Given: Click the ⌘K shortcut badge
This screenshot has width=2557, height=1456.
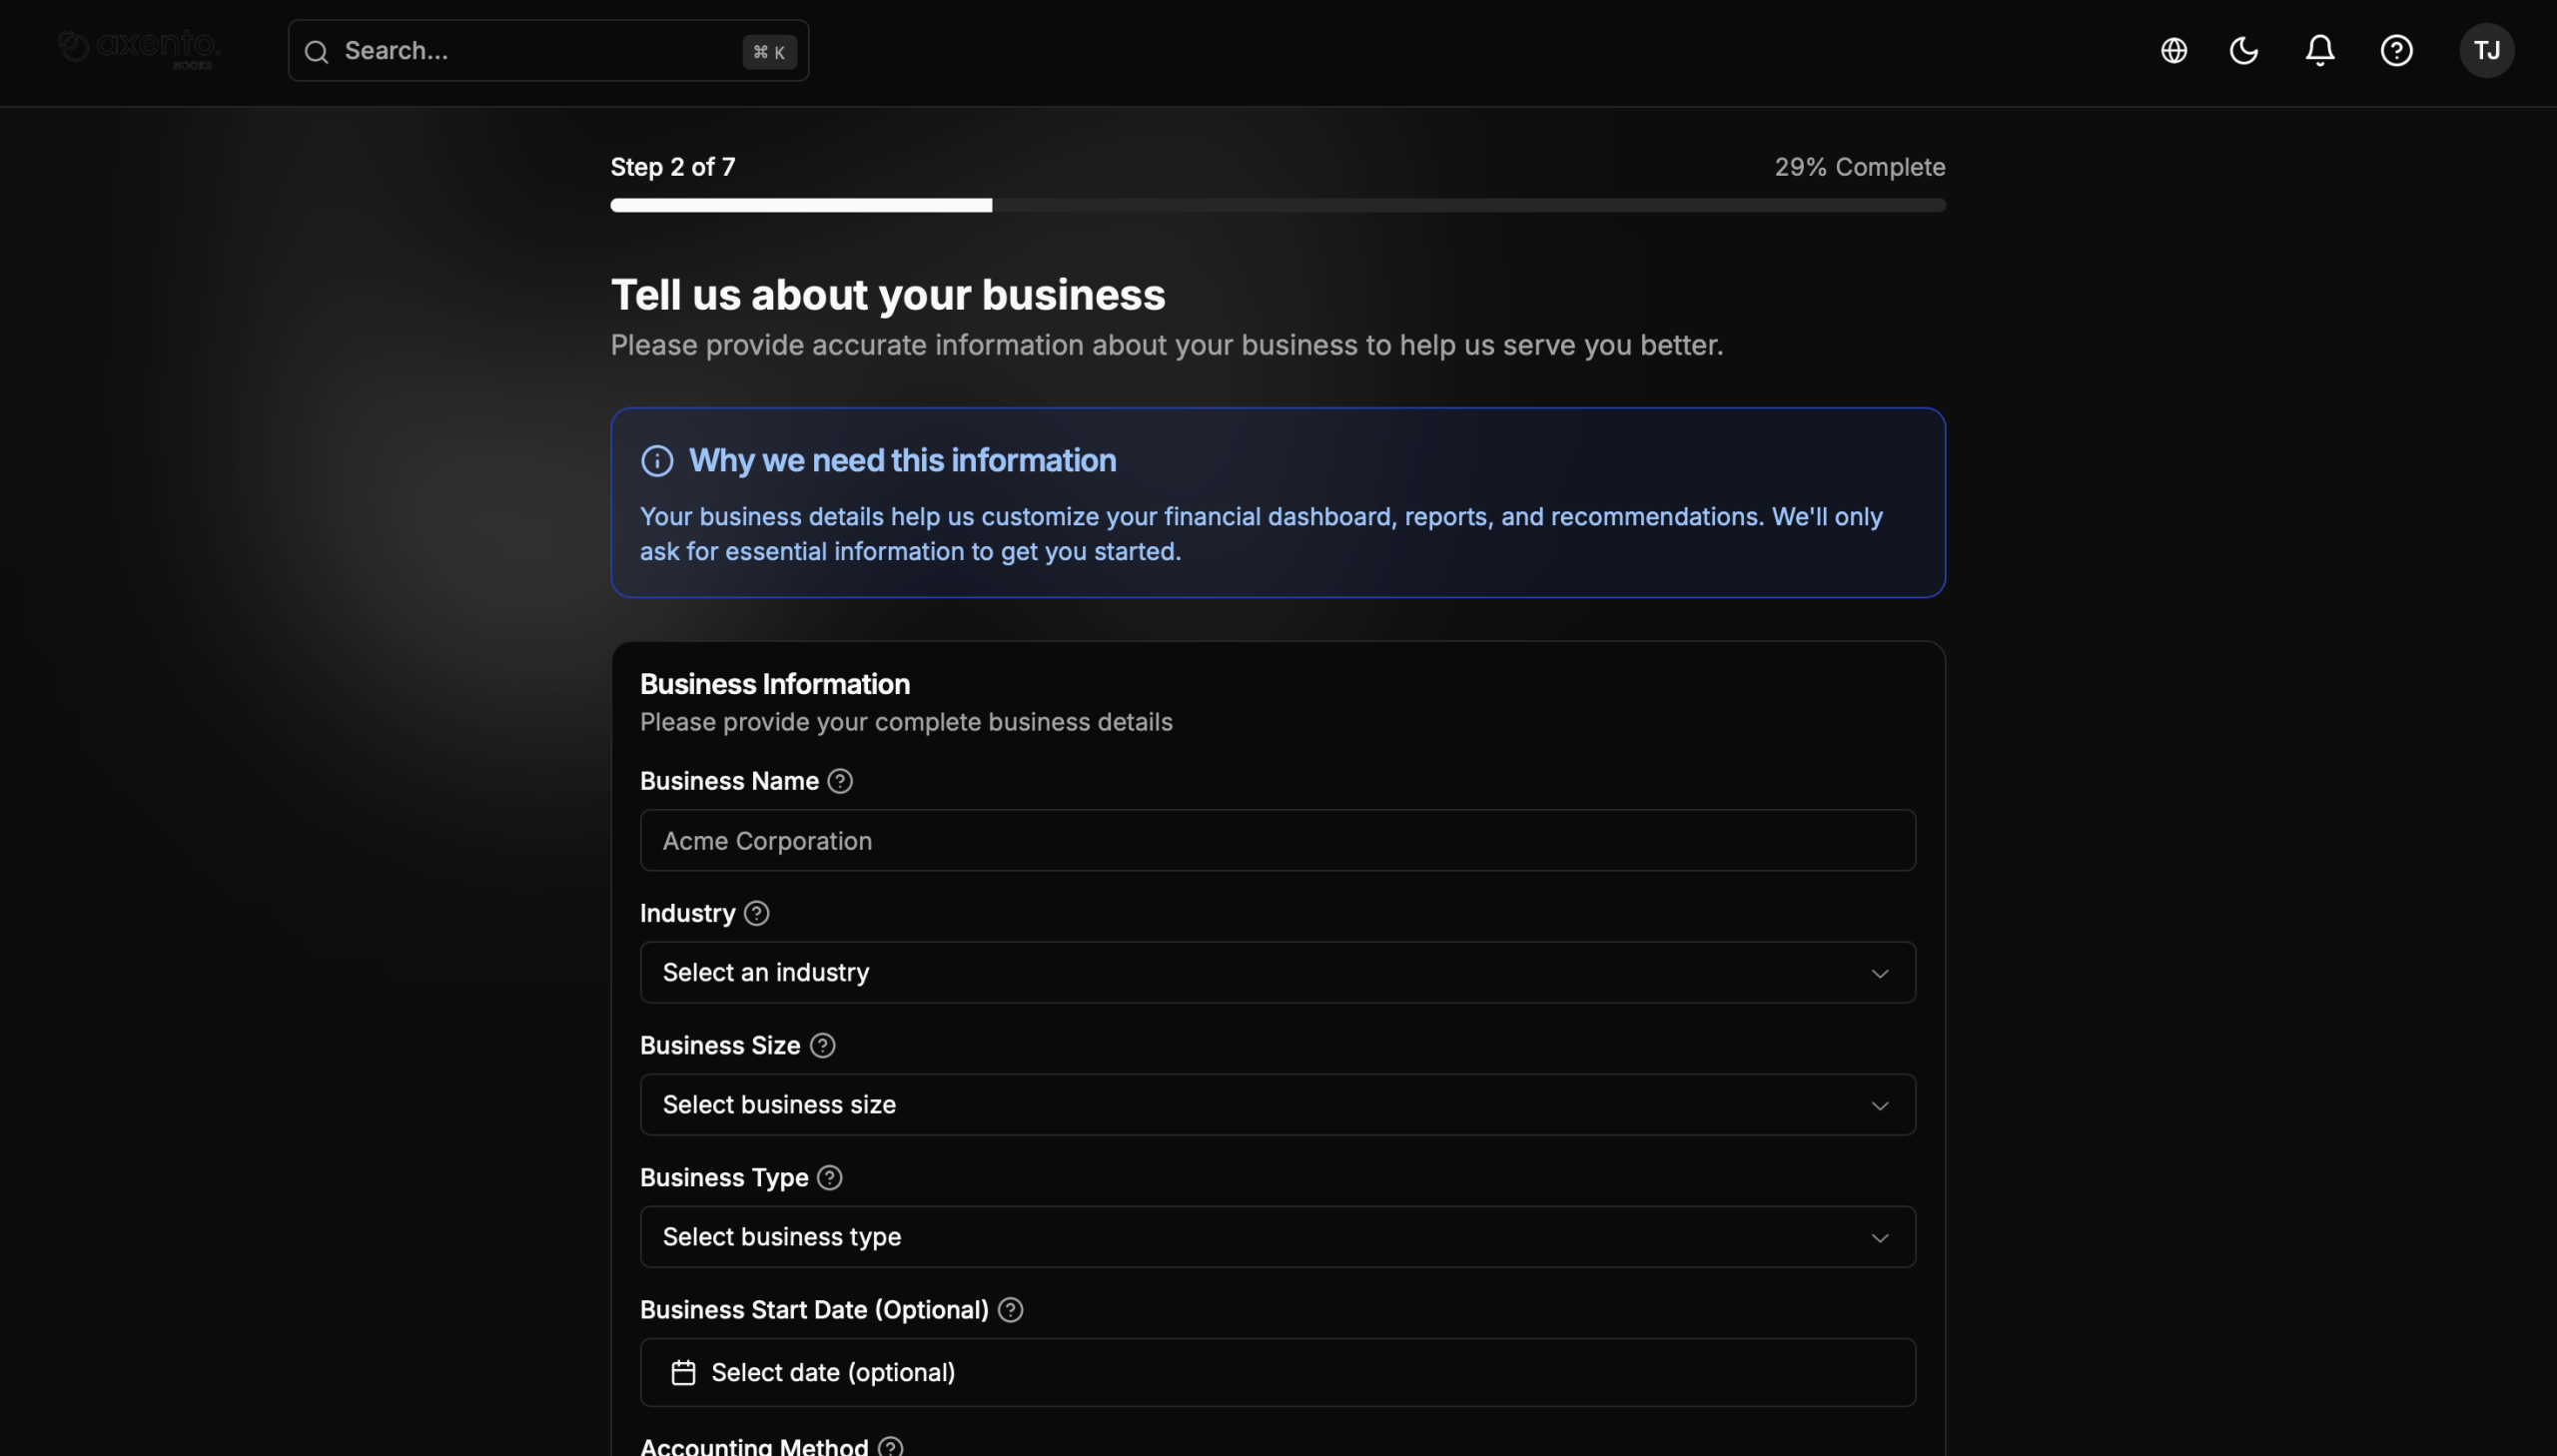Looking at the screenshot, I should tap(769, 52).
